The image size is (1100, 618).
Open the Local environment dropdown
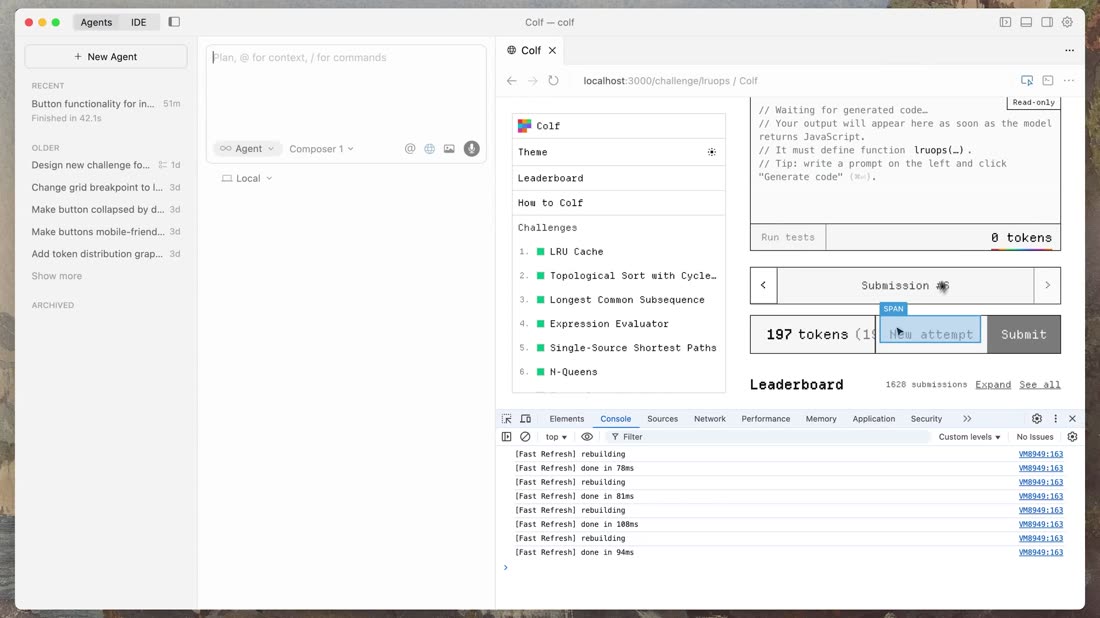click(x=247, y=178)
